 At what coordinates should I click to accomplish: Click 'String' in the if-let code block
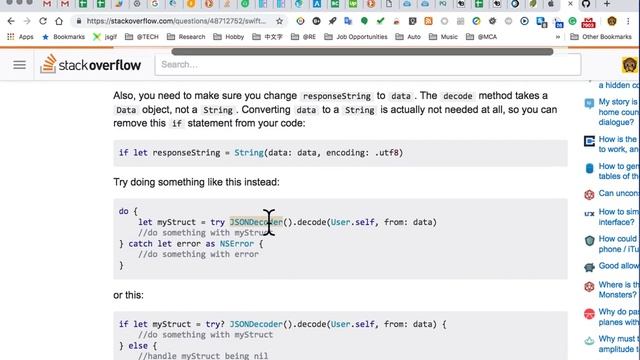pyautogui.click(x=249, y=153)
